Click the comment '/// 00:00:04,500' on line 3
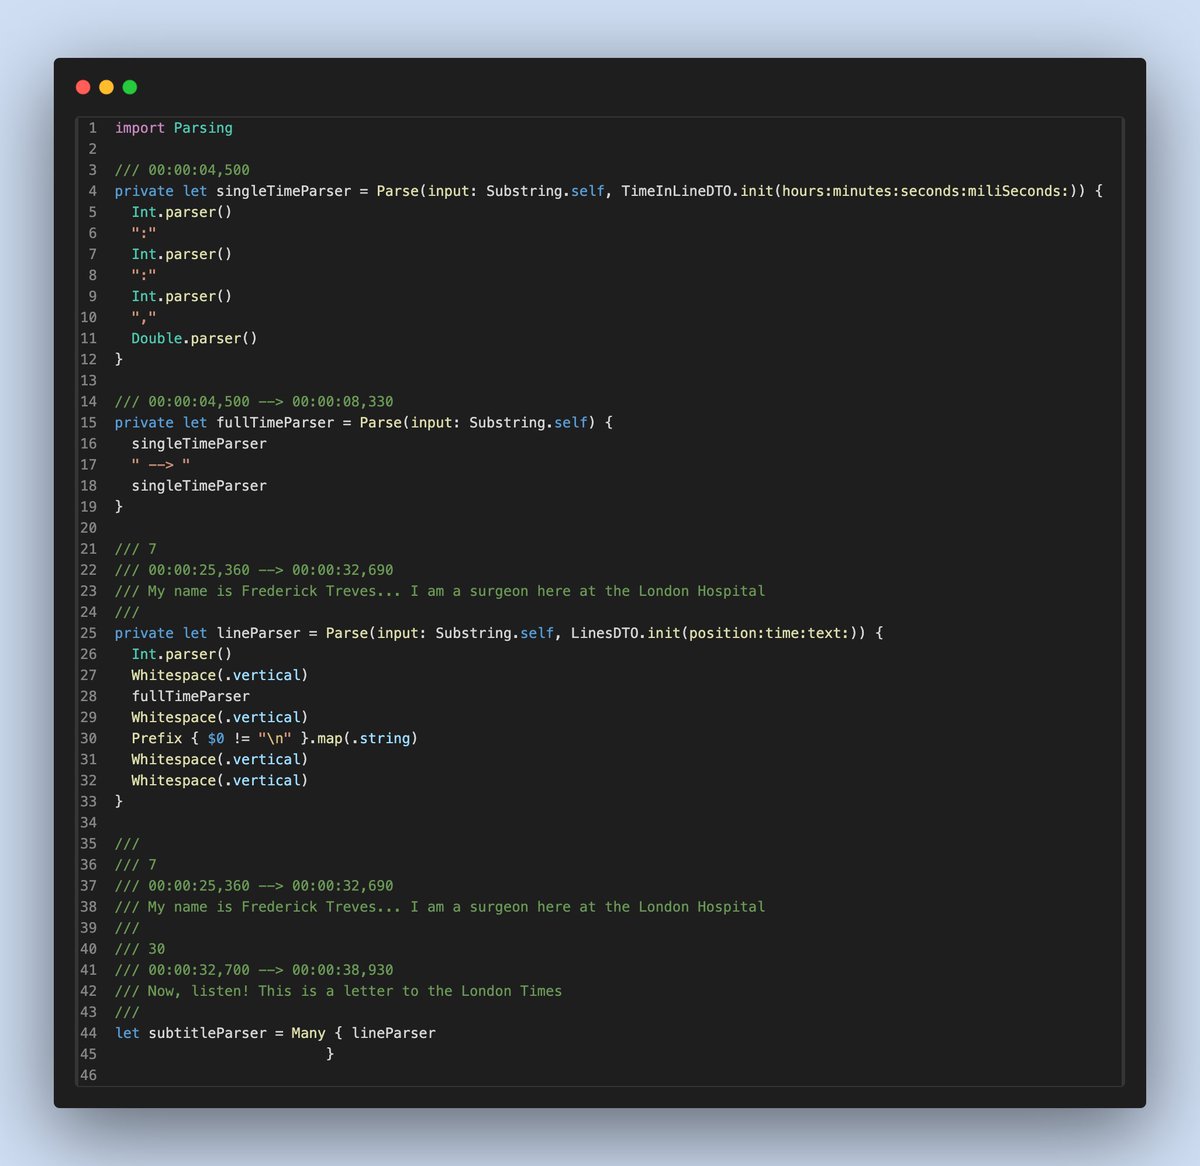 pyautogui.click(x=182, y=170)
